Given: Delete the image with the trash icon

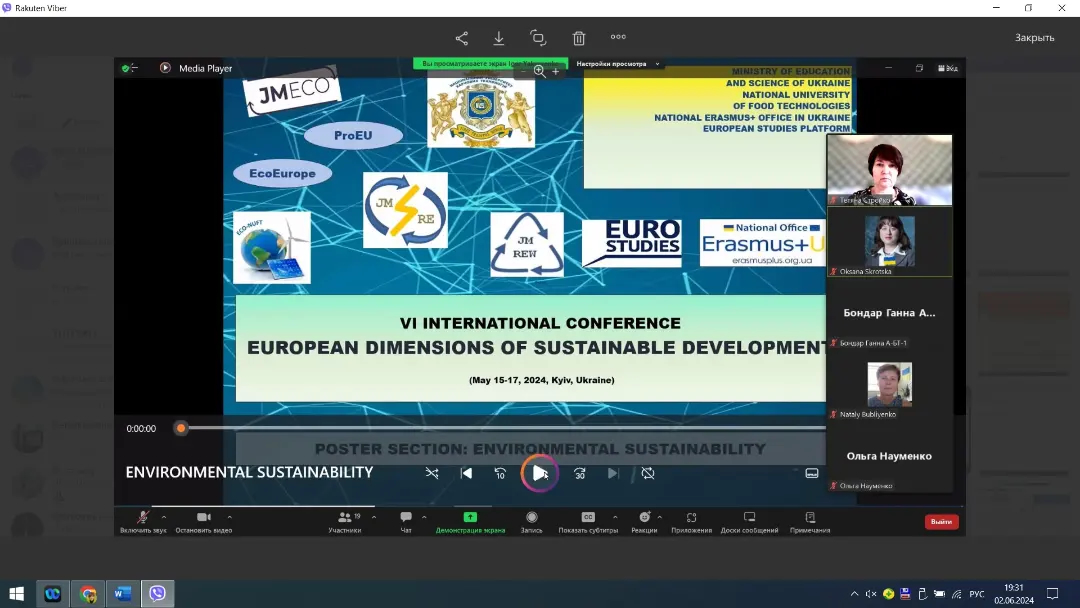Looking at the screenshot, I should click(578, 38).
